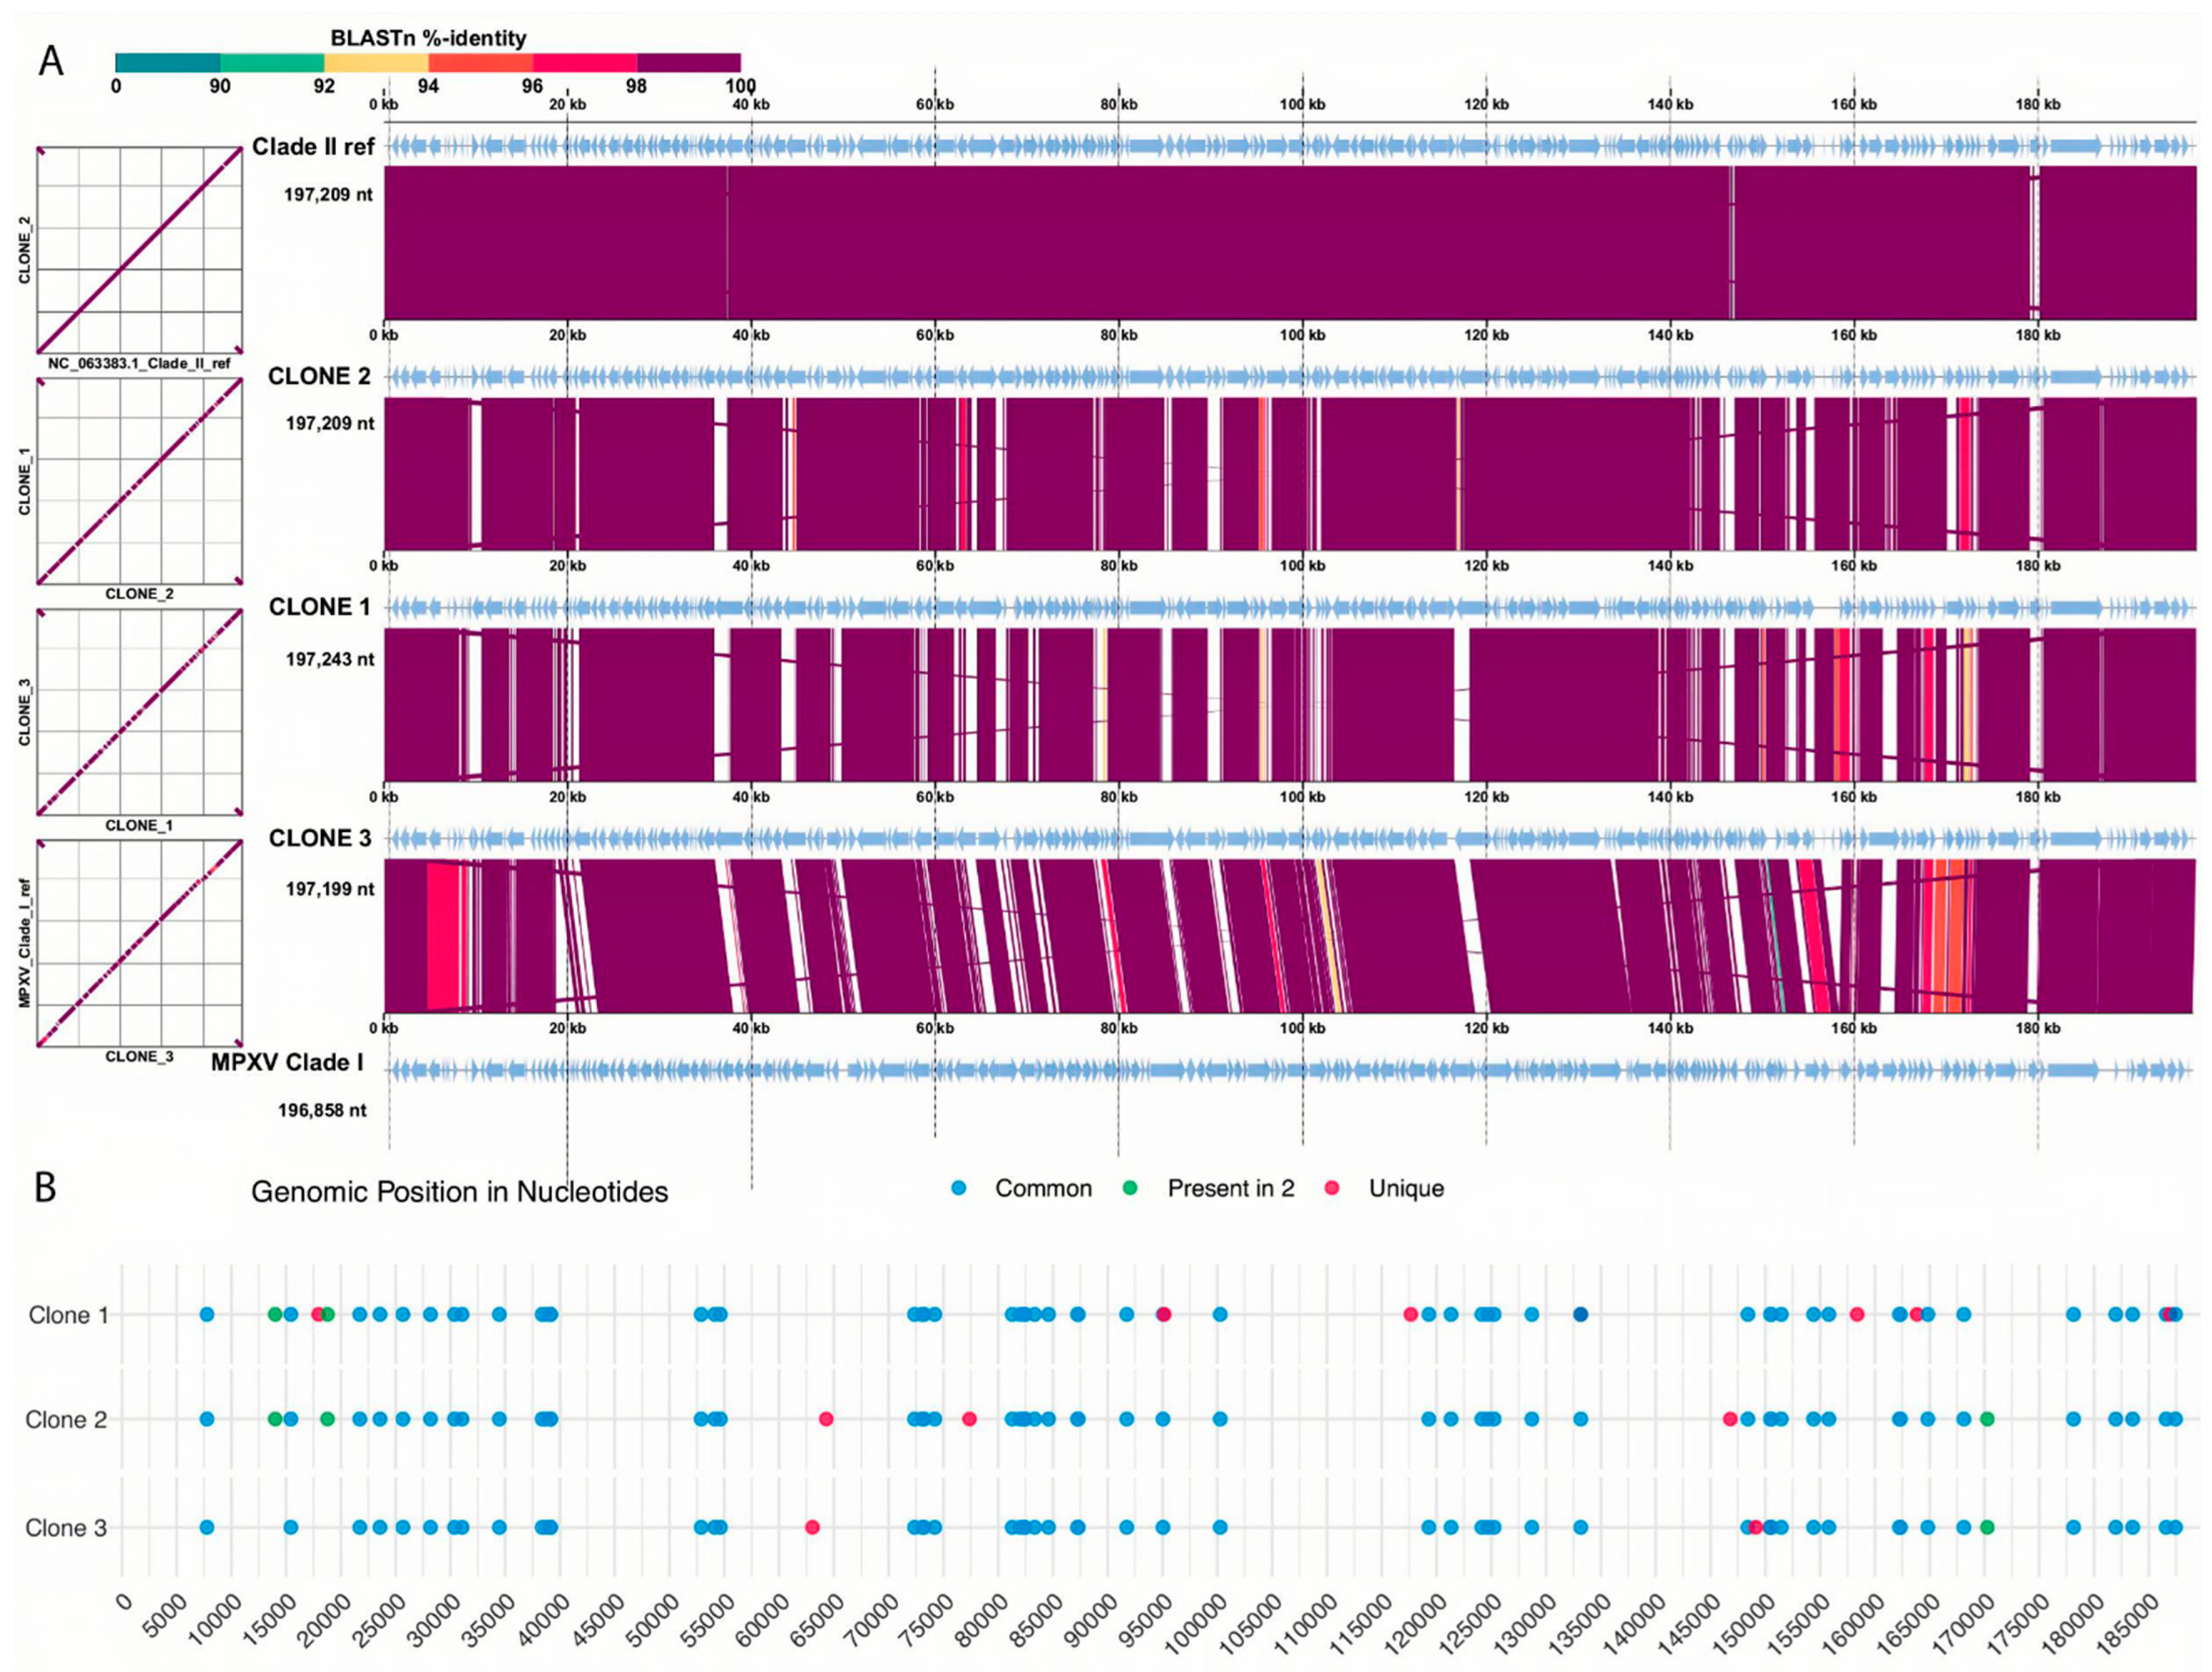Click the Clone 1 row label in panel B
The width and height of the screenshot is (2212, 1672).
[68, 1315]
